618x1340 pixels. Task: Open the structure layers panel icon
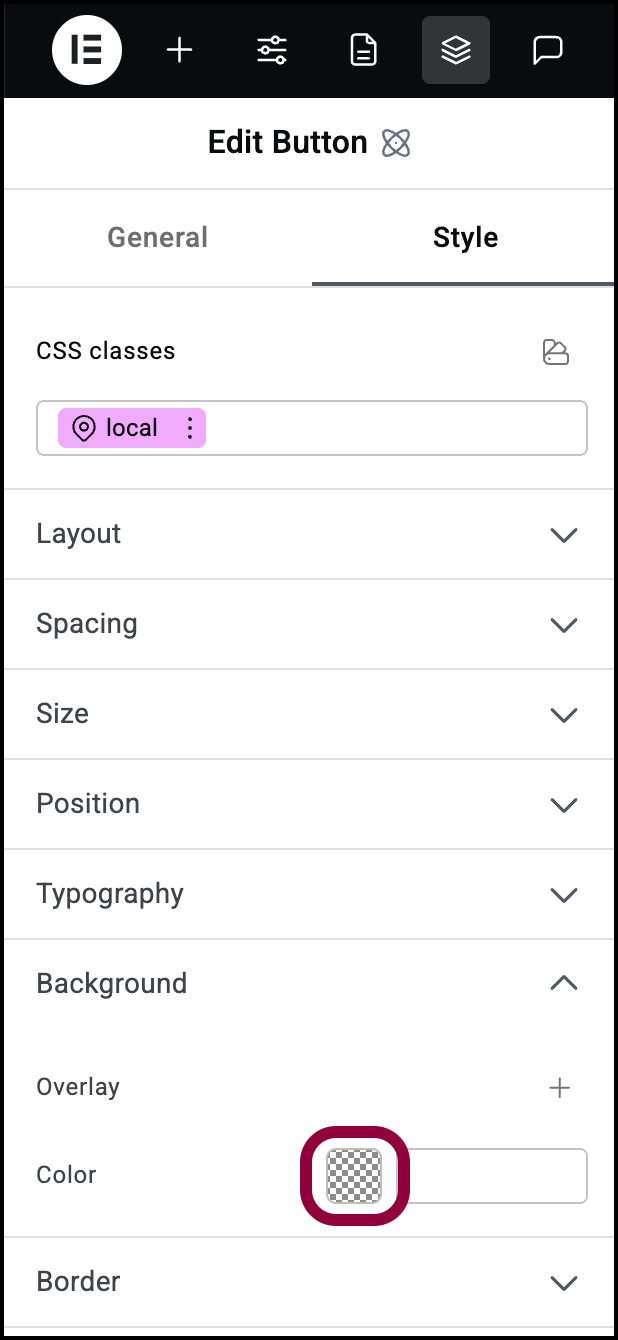click(x=455, y=50)
